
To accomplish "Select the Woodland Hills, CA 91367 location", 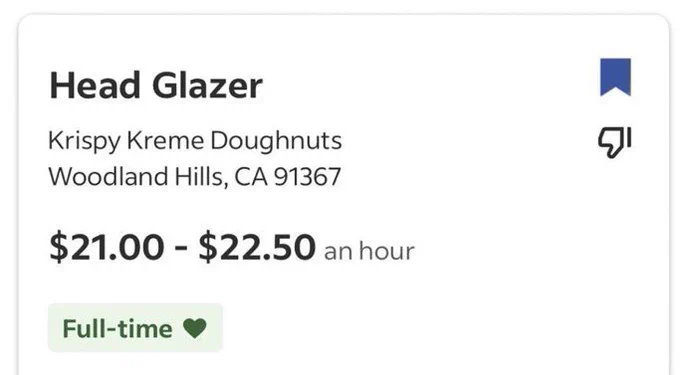I will point(194,177).
